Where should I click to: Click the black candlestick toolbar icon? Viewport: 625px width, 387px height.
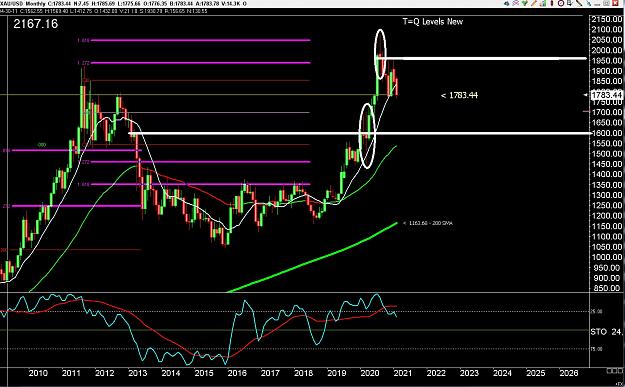click(x=552, y=3)
